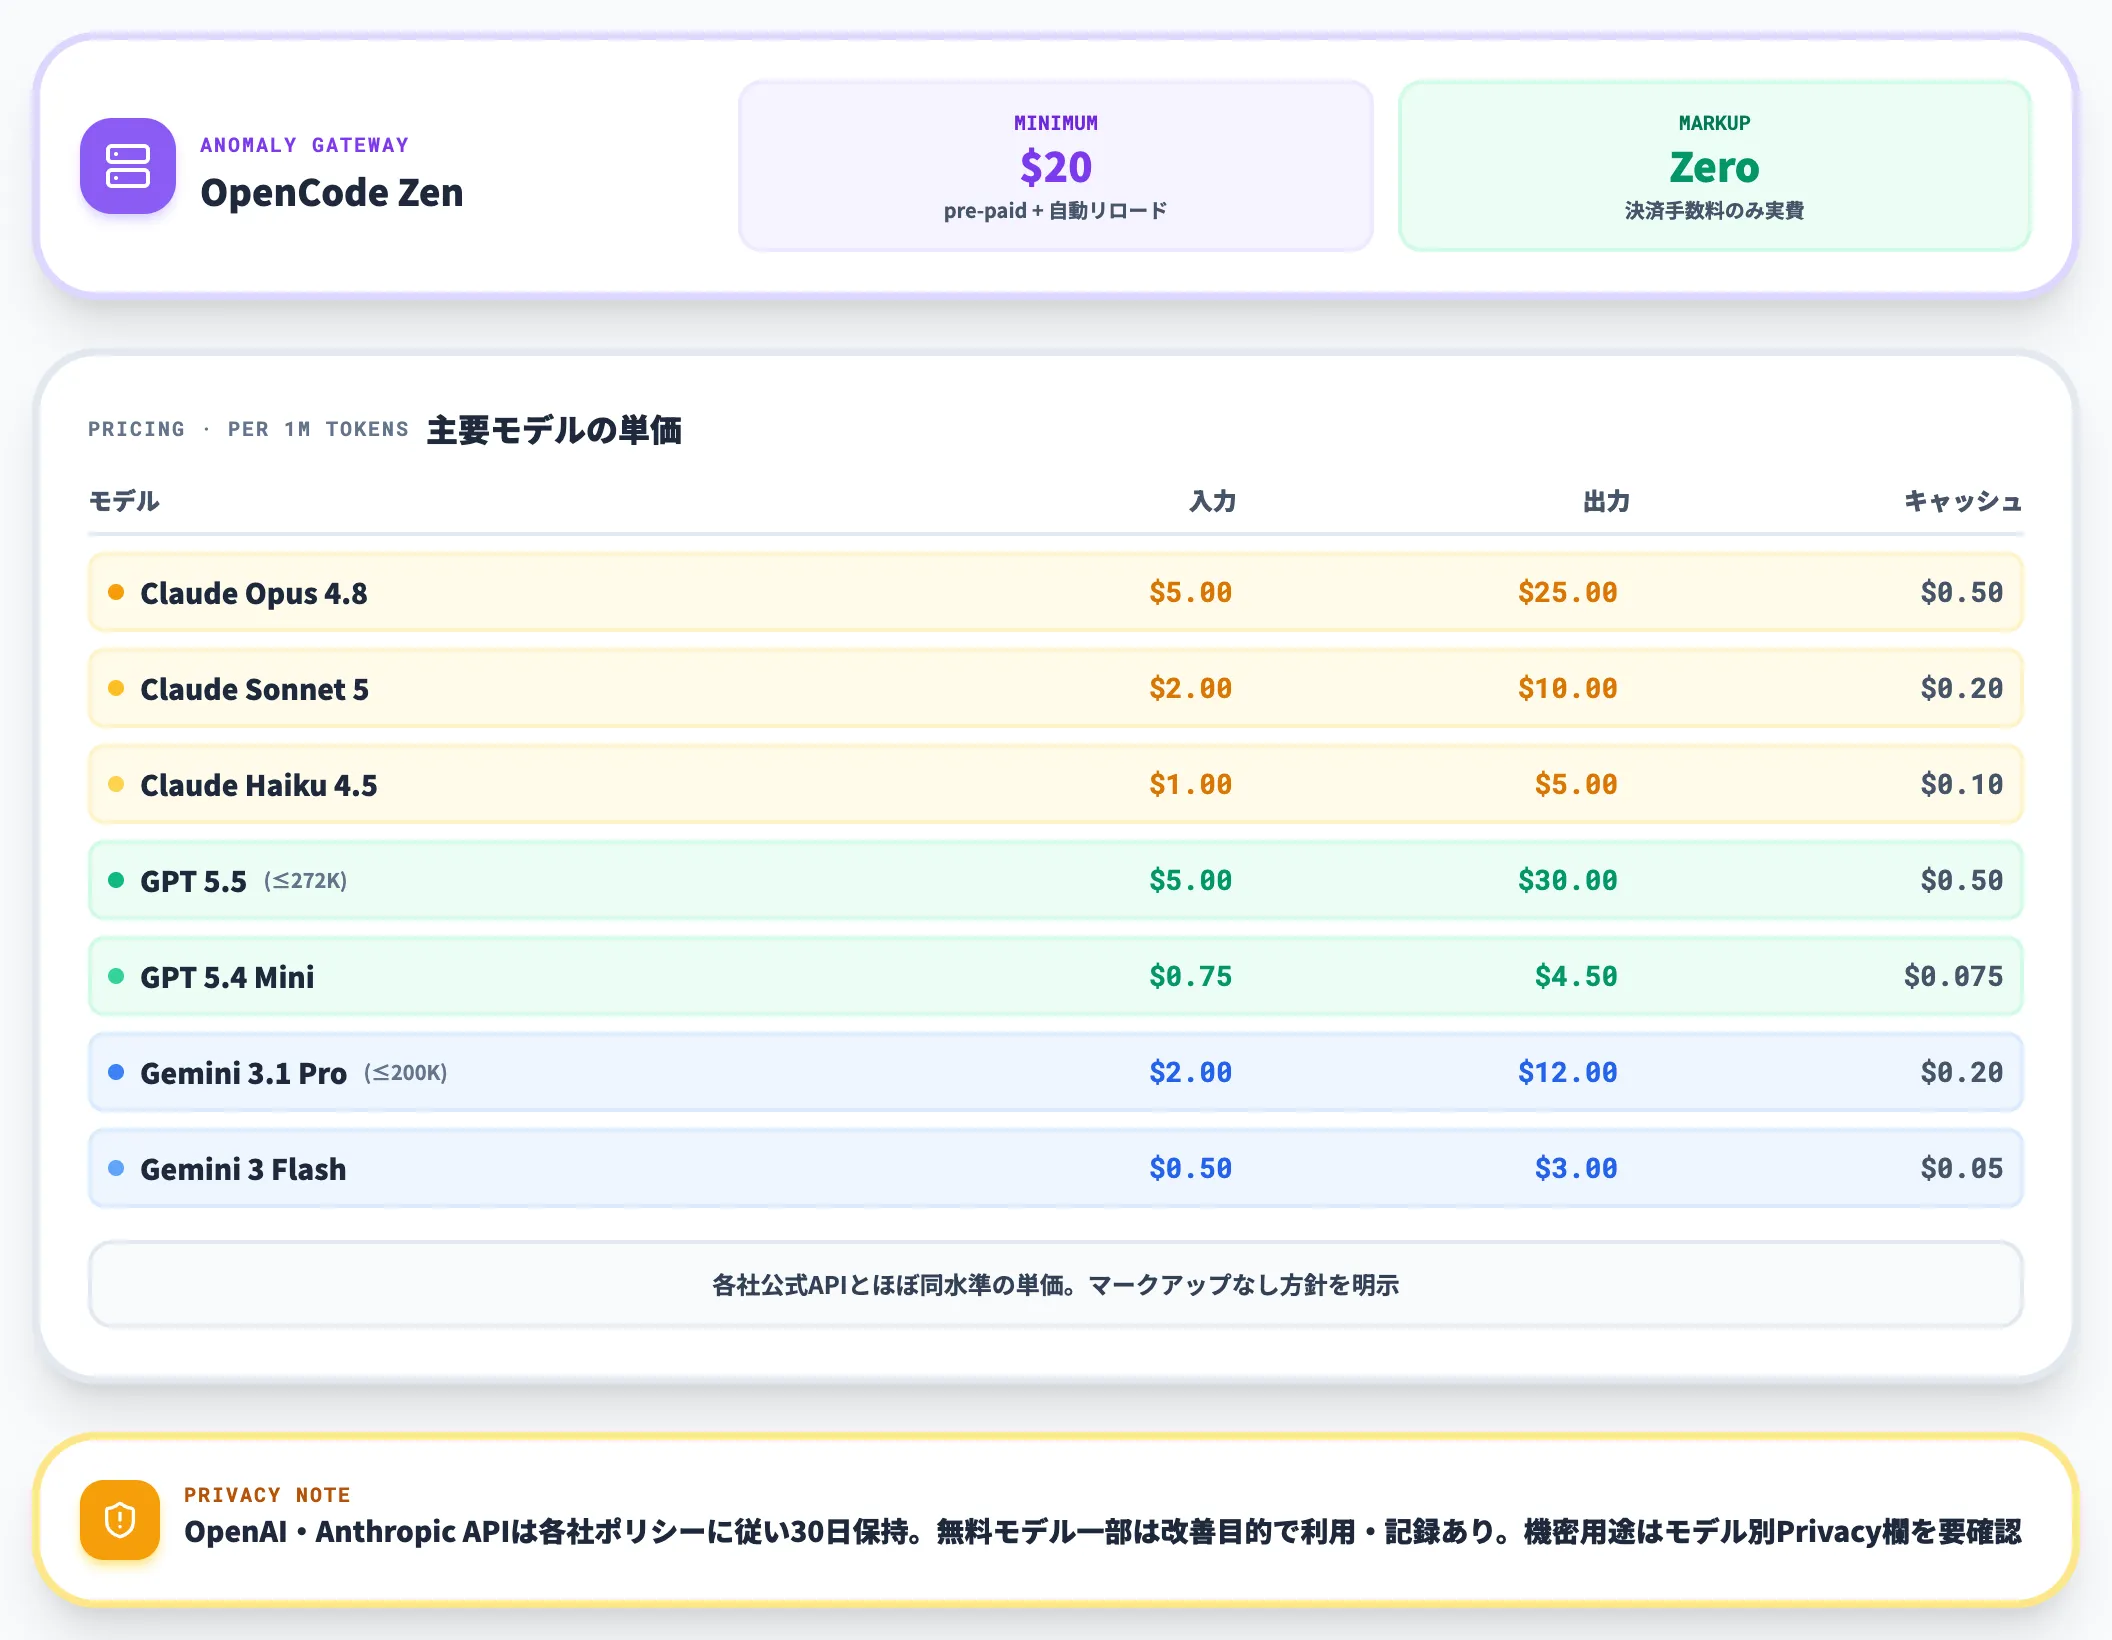Click the キャッシュ column header
Screen dimensions: 2112x1640
click(1963, 501)
